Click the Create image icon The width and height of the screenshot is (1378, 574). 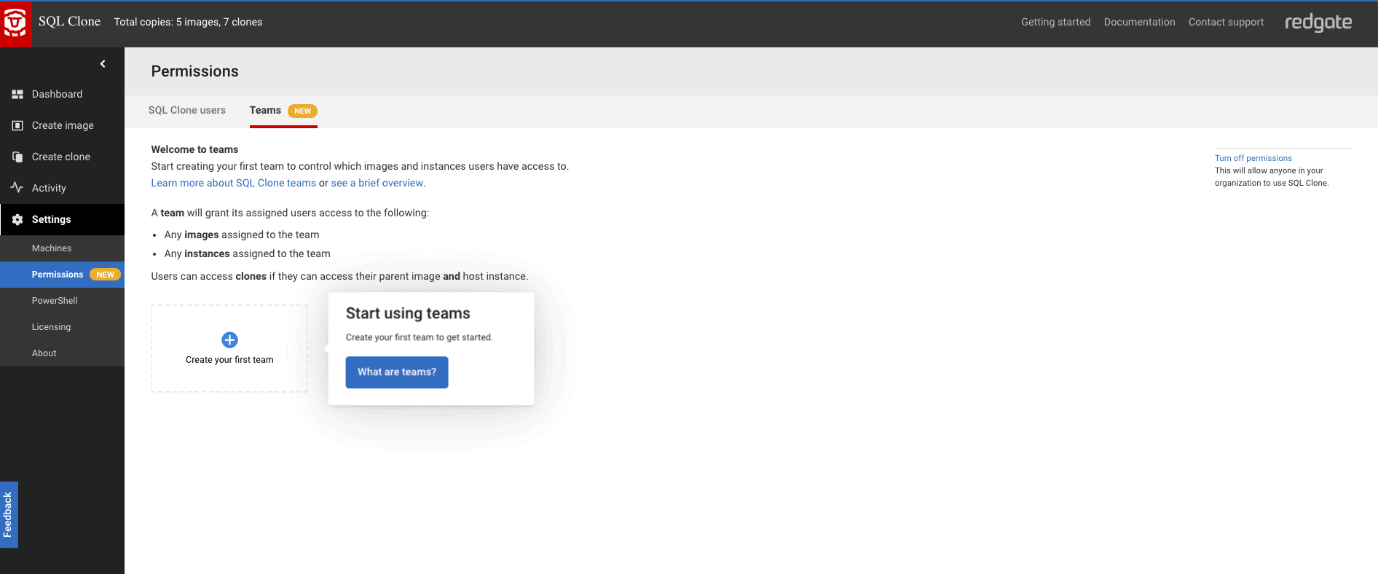17,126
